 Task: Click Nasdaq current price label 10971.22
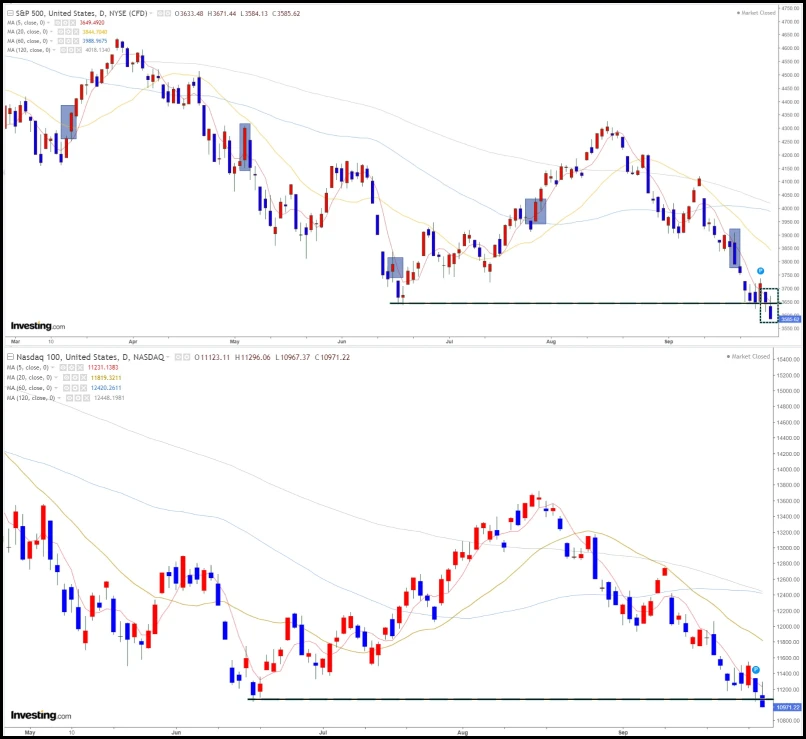tap(789, 708)
